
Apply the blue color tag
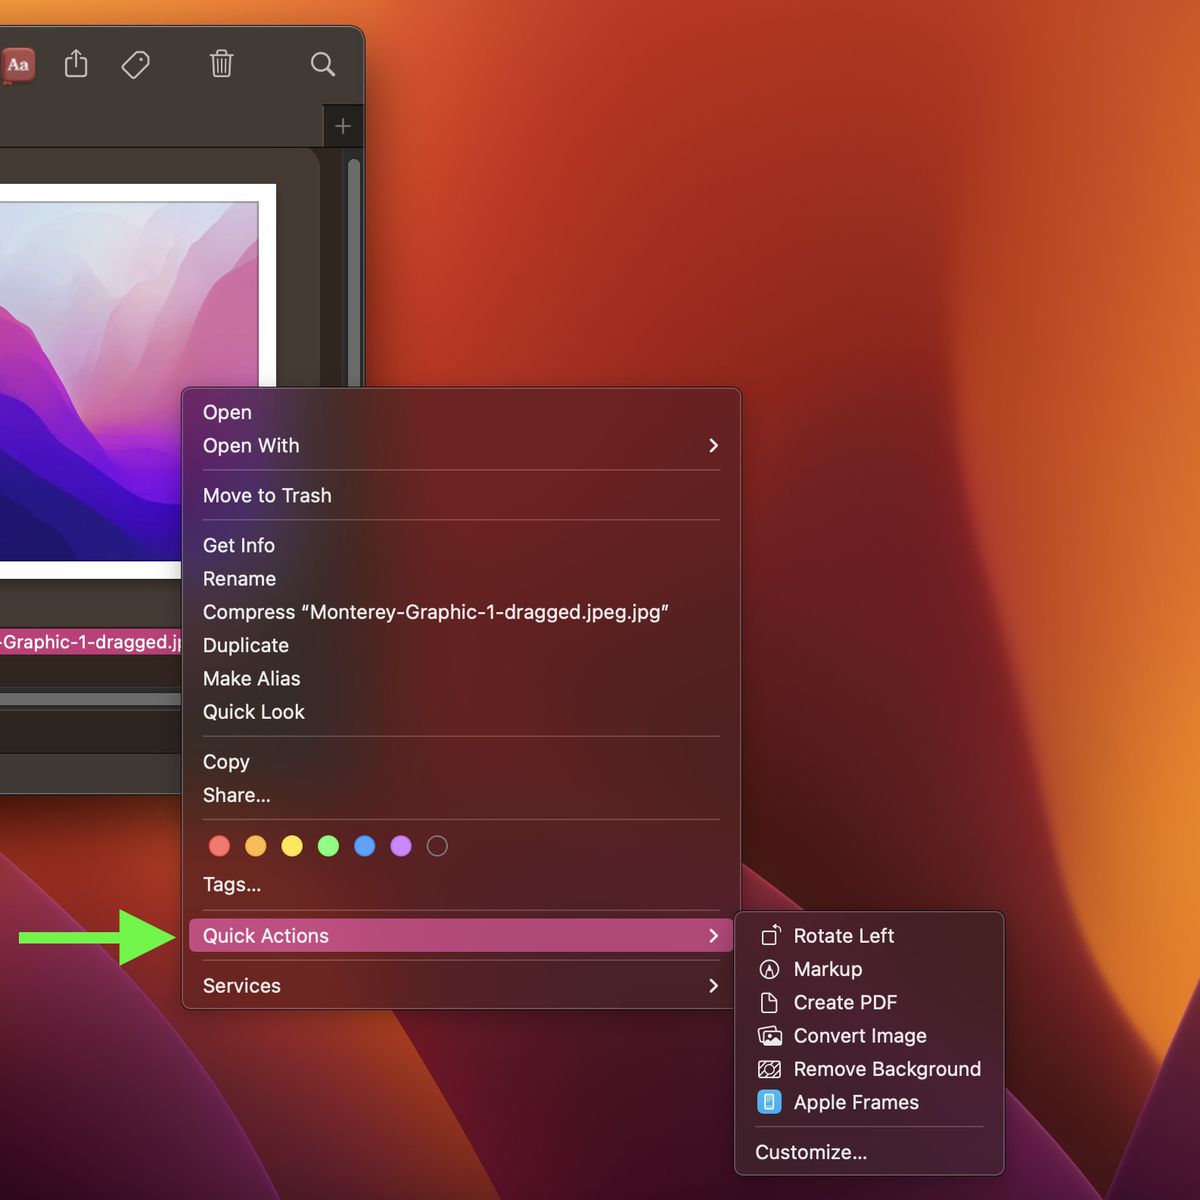365,846
